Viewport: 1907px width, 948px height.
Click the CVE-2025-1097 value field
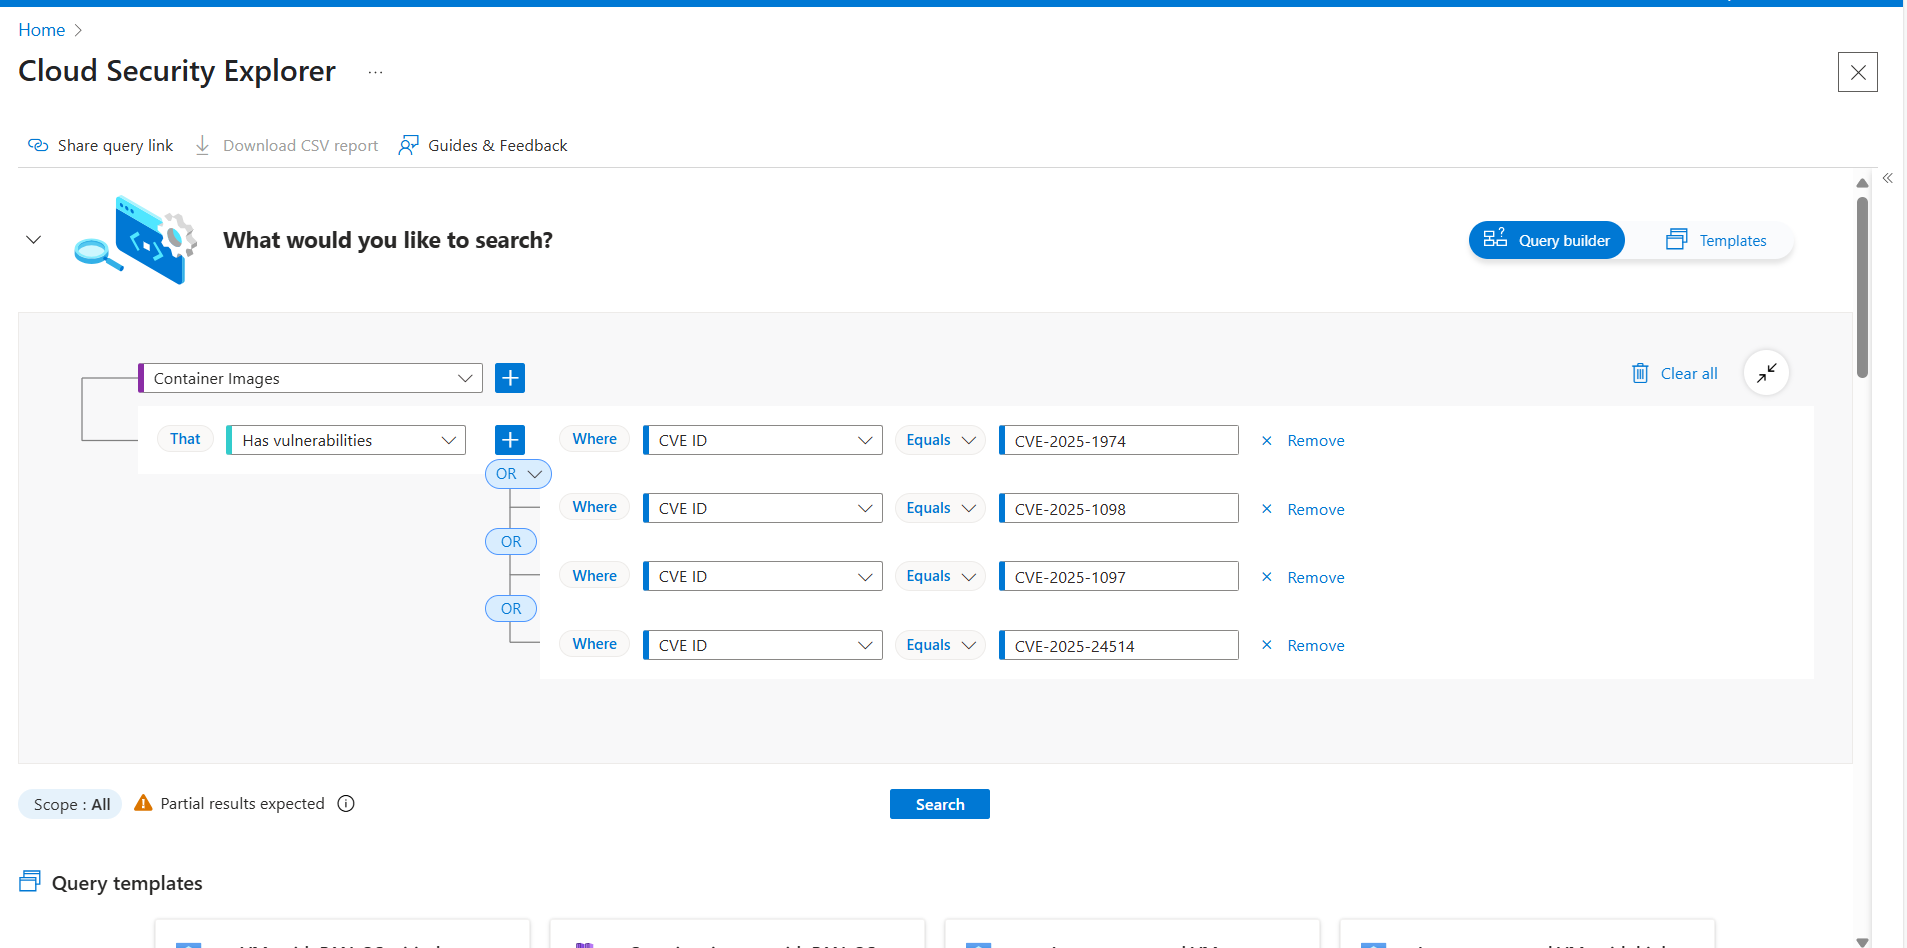[x=1119, y=576]
